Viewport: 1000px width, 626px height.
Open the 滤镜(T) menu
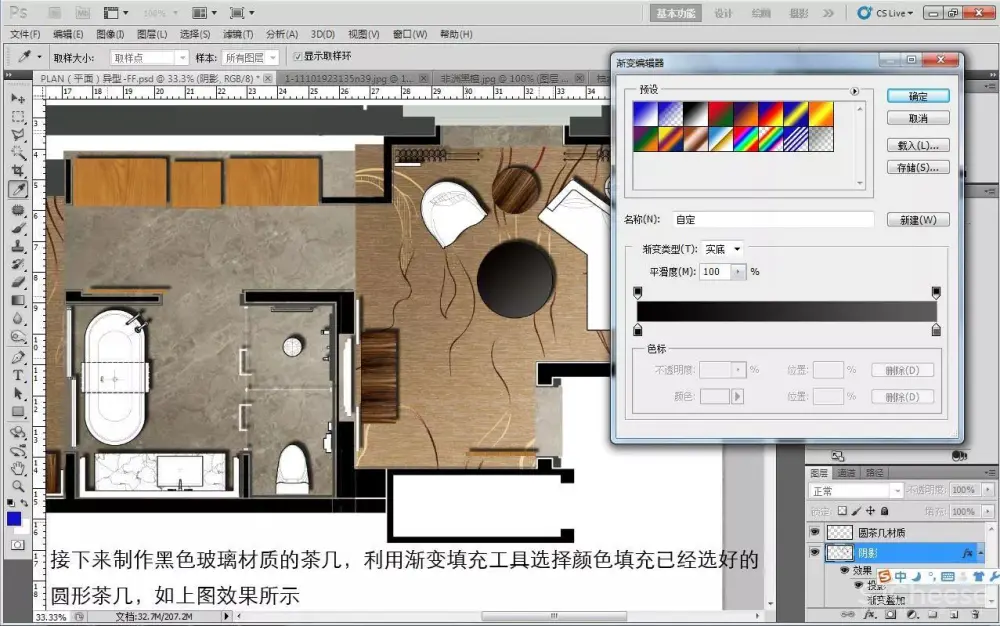coord(239,34)
